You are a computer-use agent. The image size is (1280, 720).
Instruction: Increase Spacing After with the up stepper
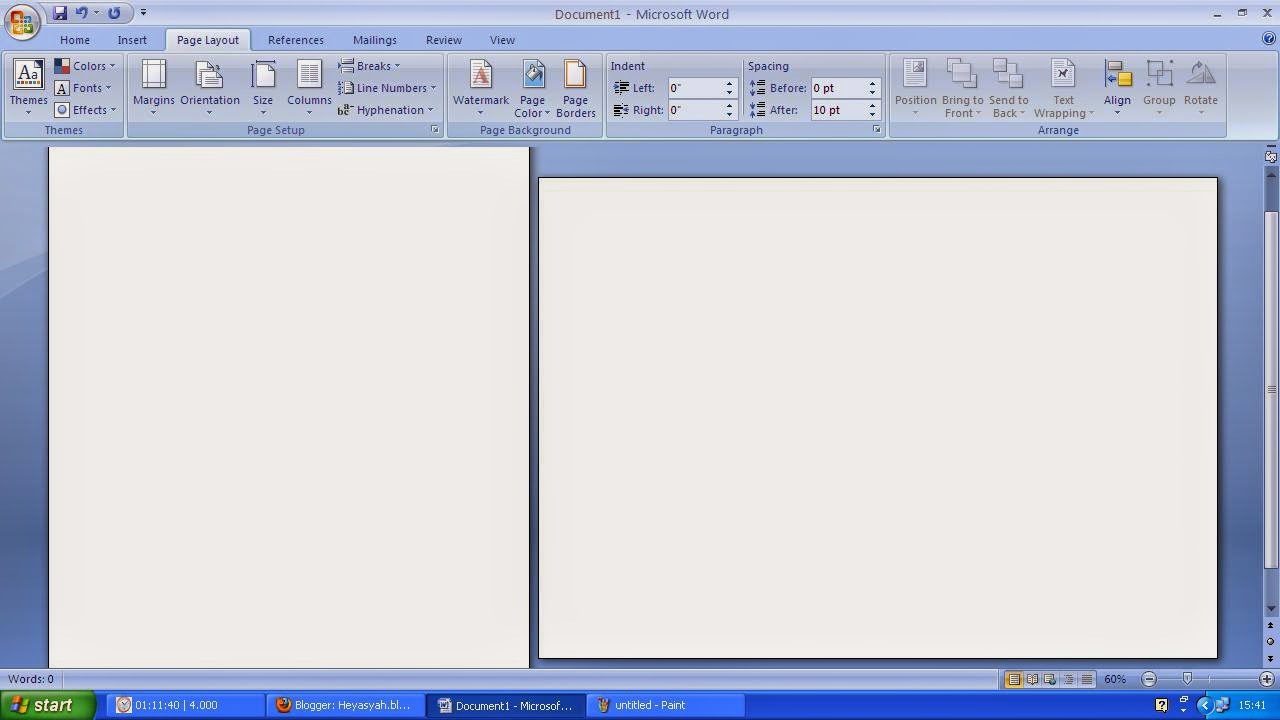(x=871, y=105)
